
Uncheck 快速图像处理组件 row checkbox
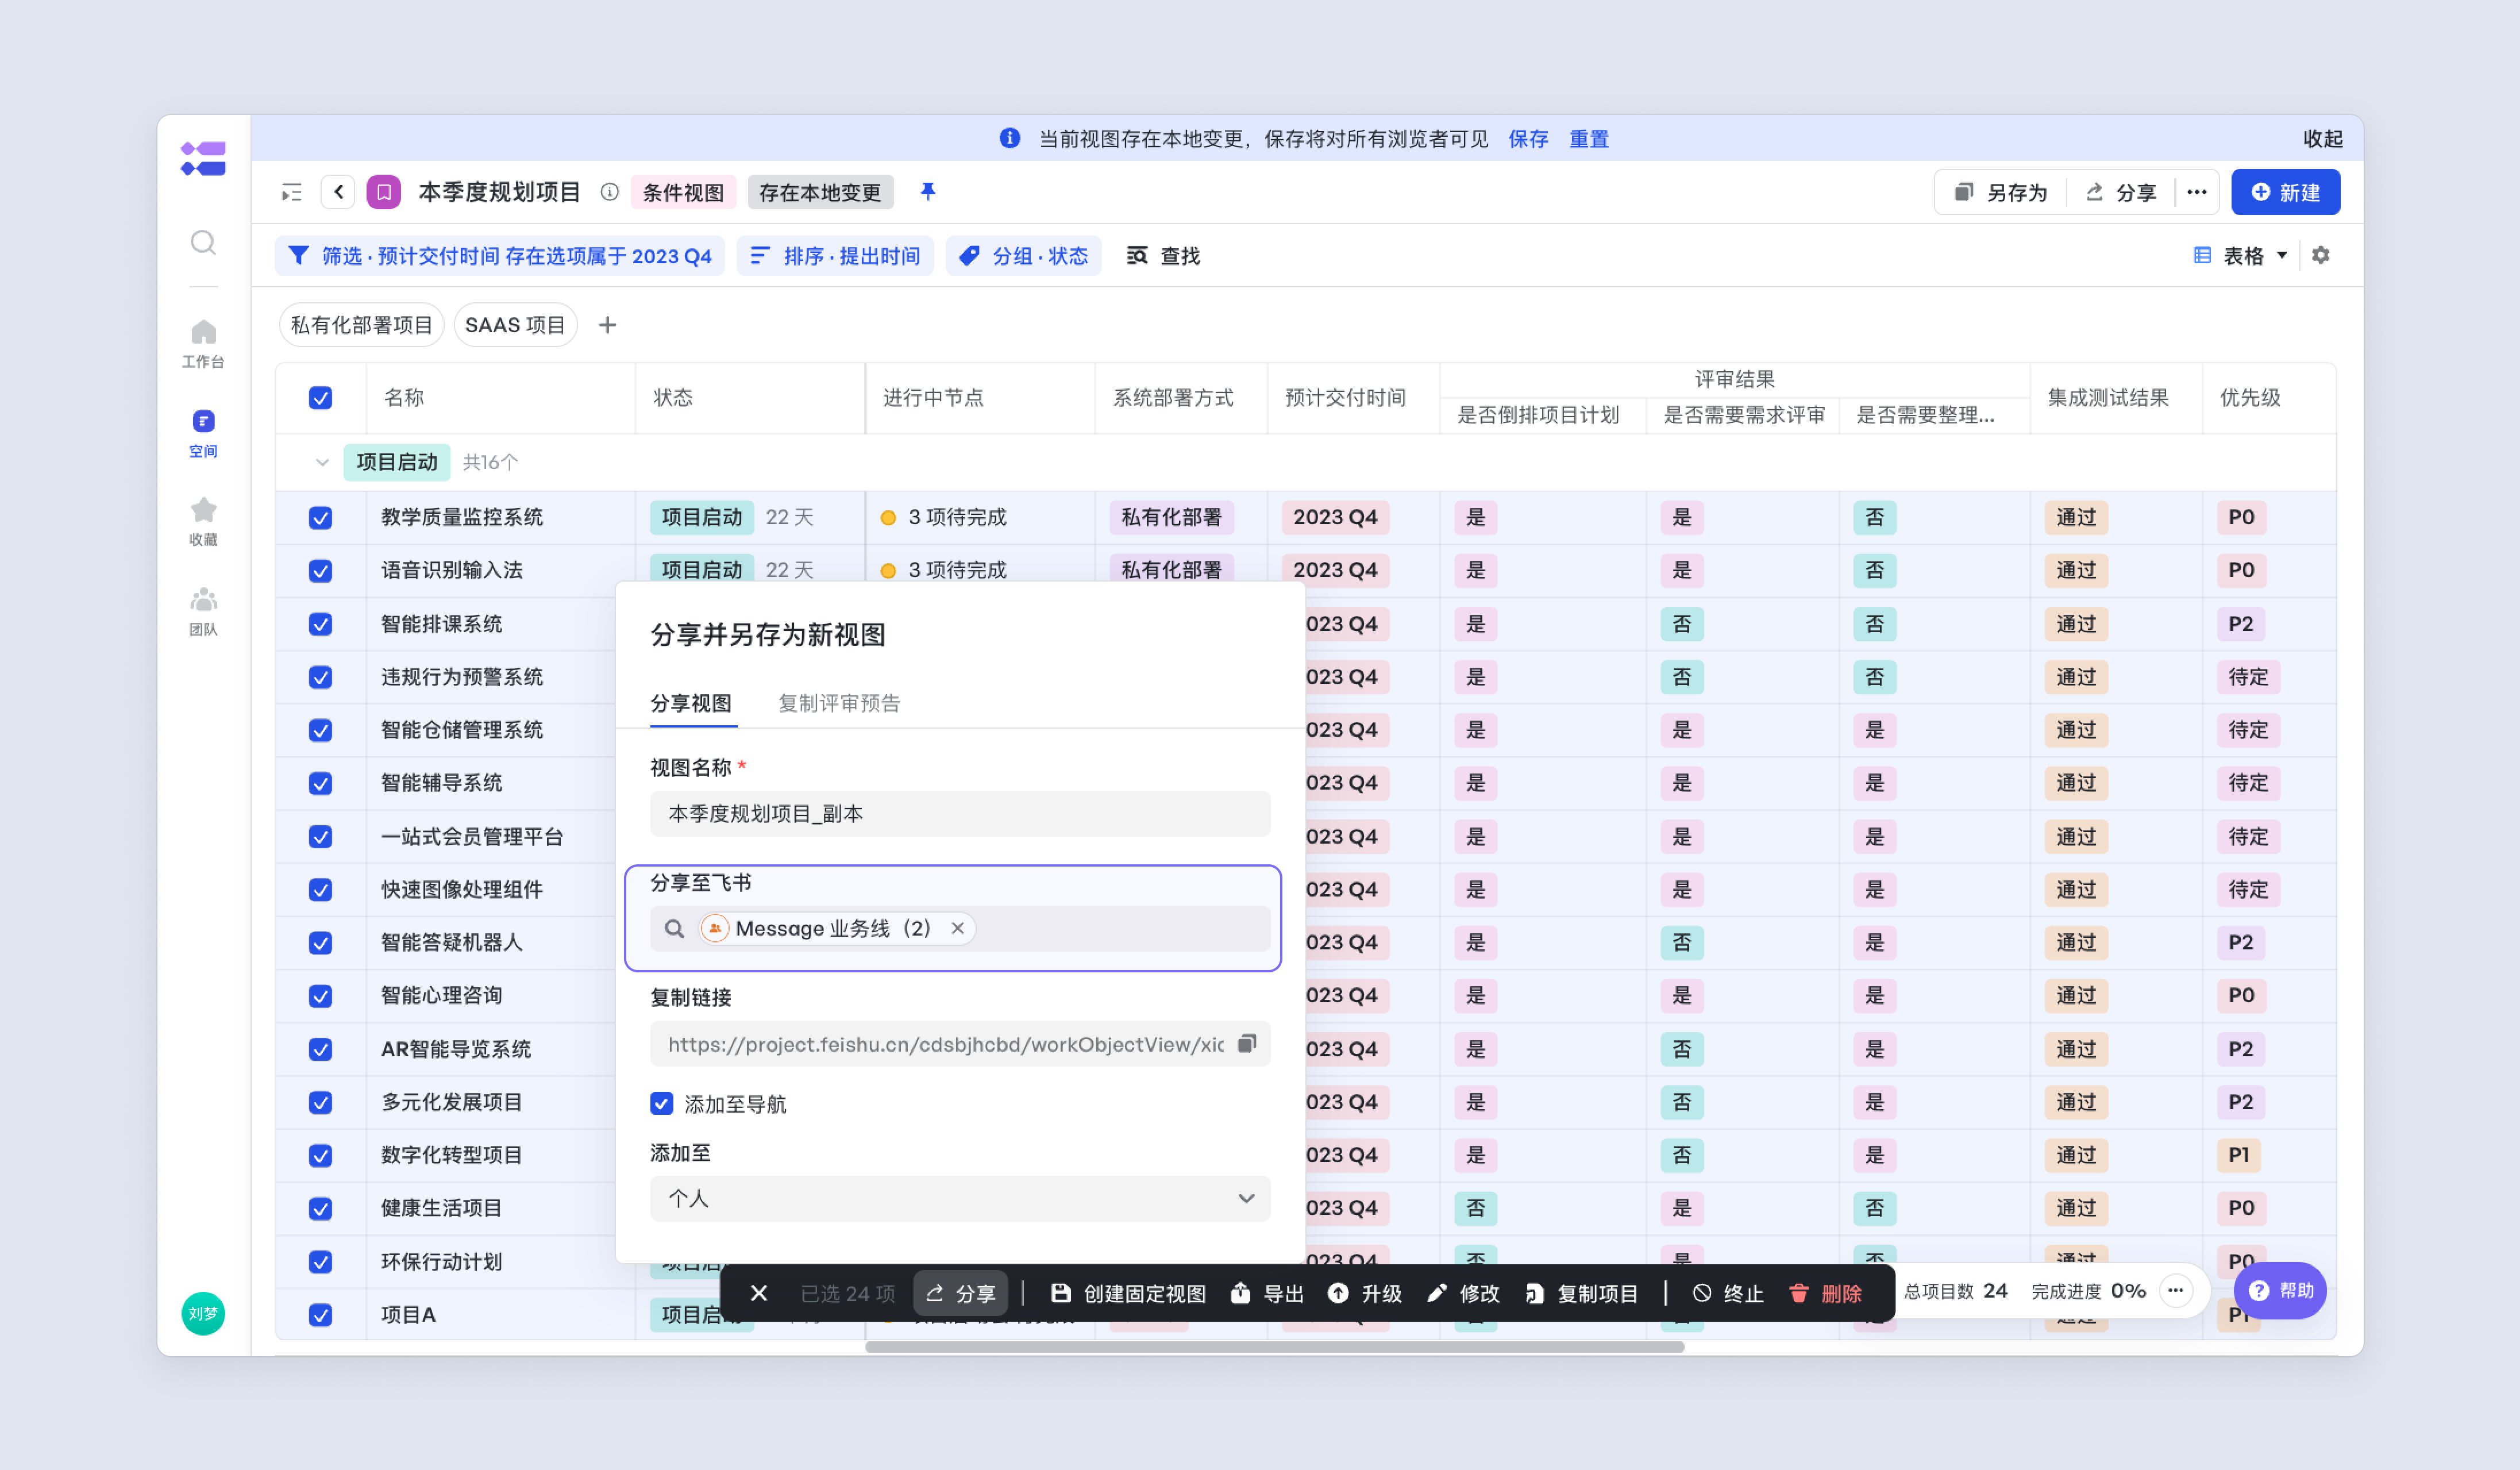point(320,889)
